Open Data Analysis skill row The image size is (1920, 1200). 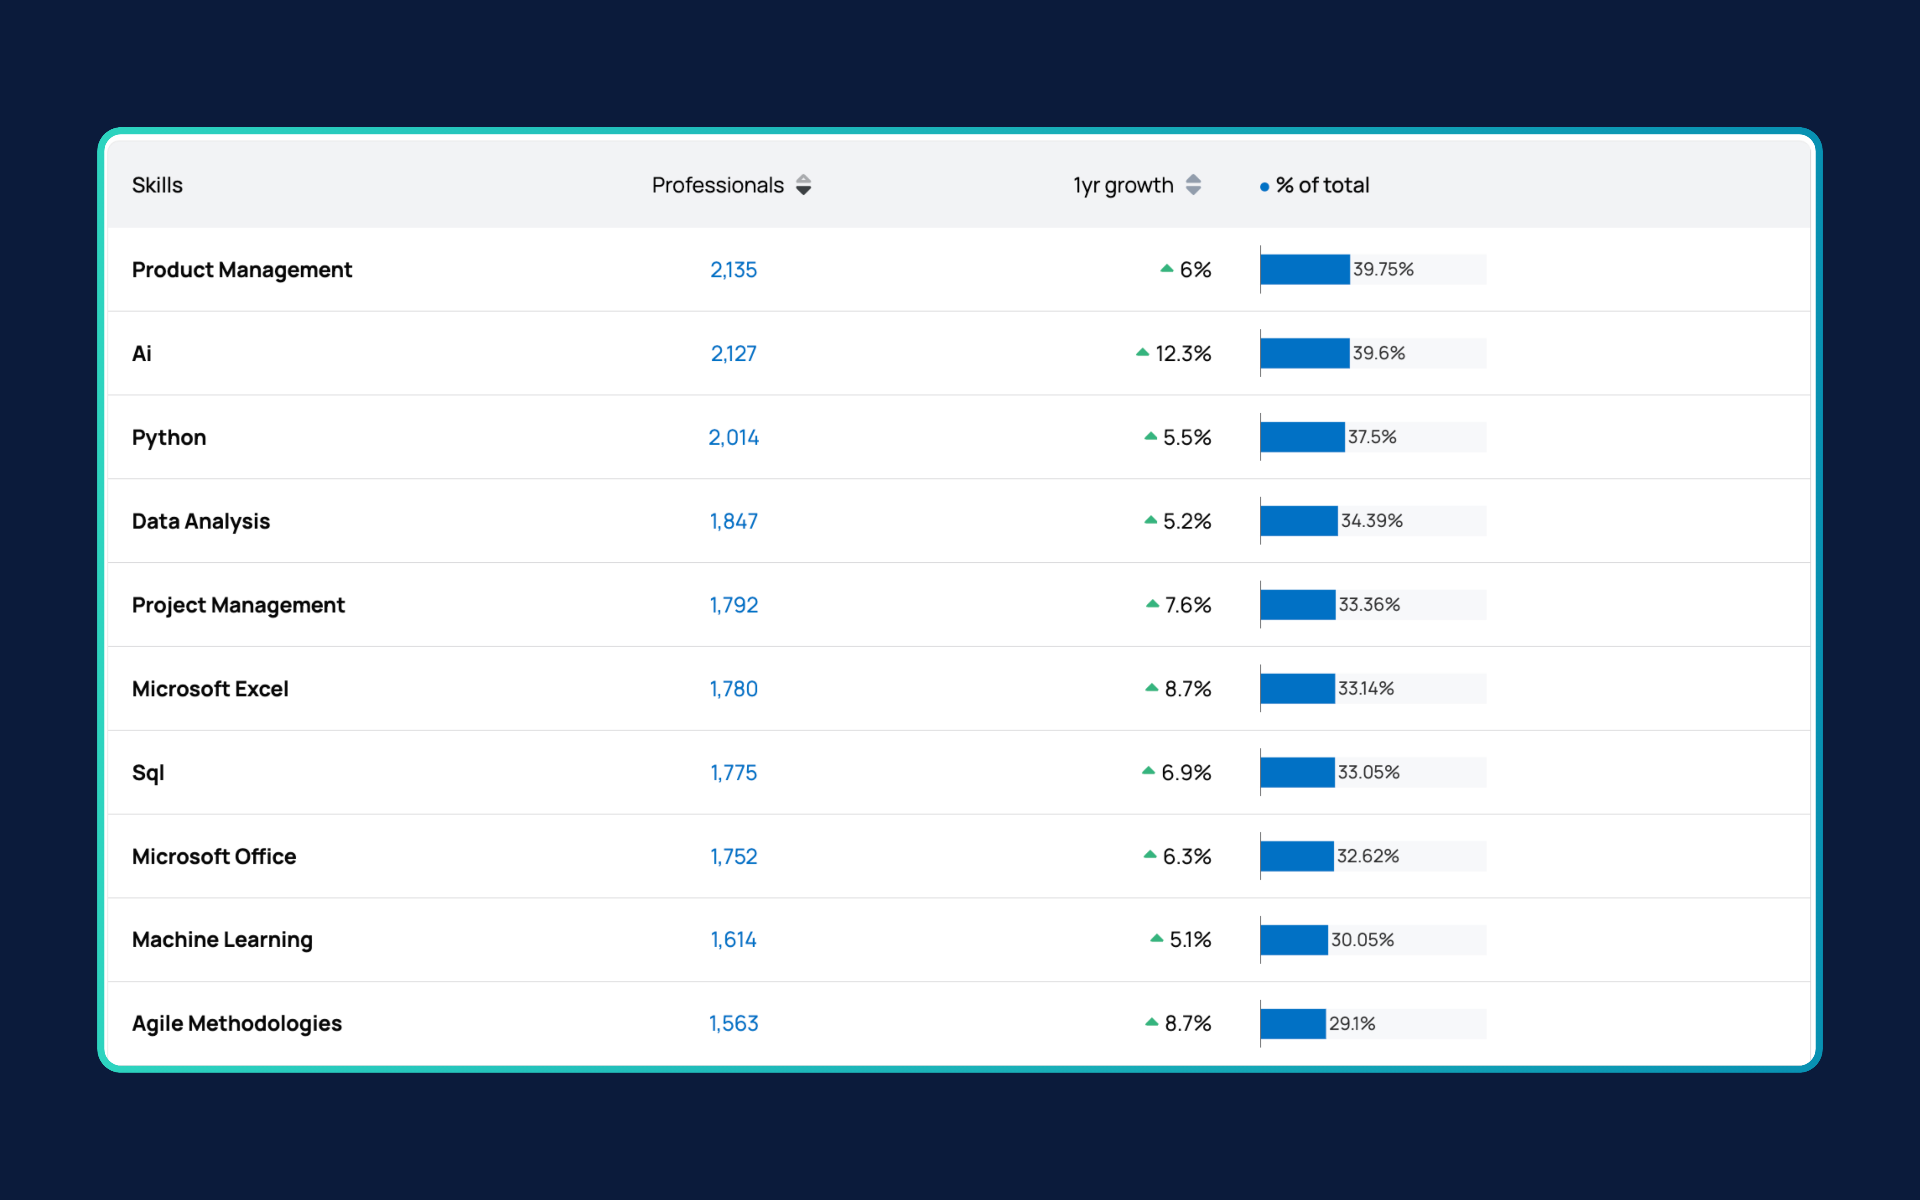click(x=959, y=521)
